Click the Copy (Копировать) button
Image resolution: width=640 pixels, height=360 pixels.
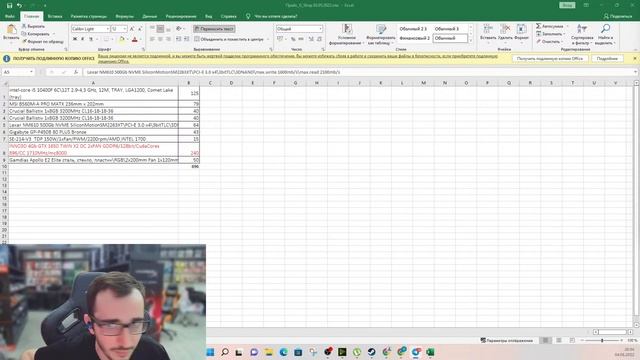click(x=35, y=34)
